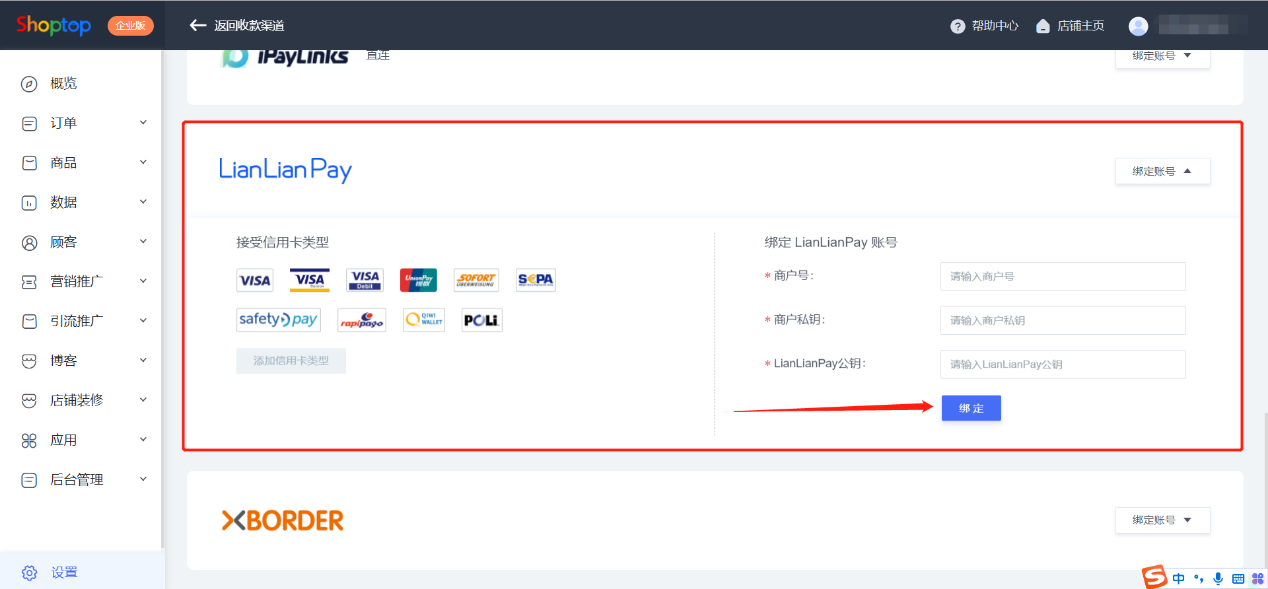Open the 店铺主页 link

point(1080,26)
